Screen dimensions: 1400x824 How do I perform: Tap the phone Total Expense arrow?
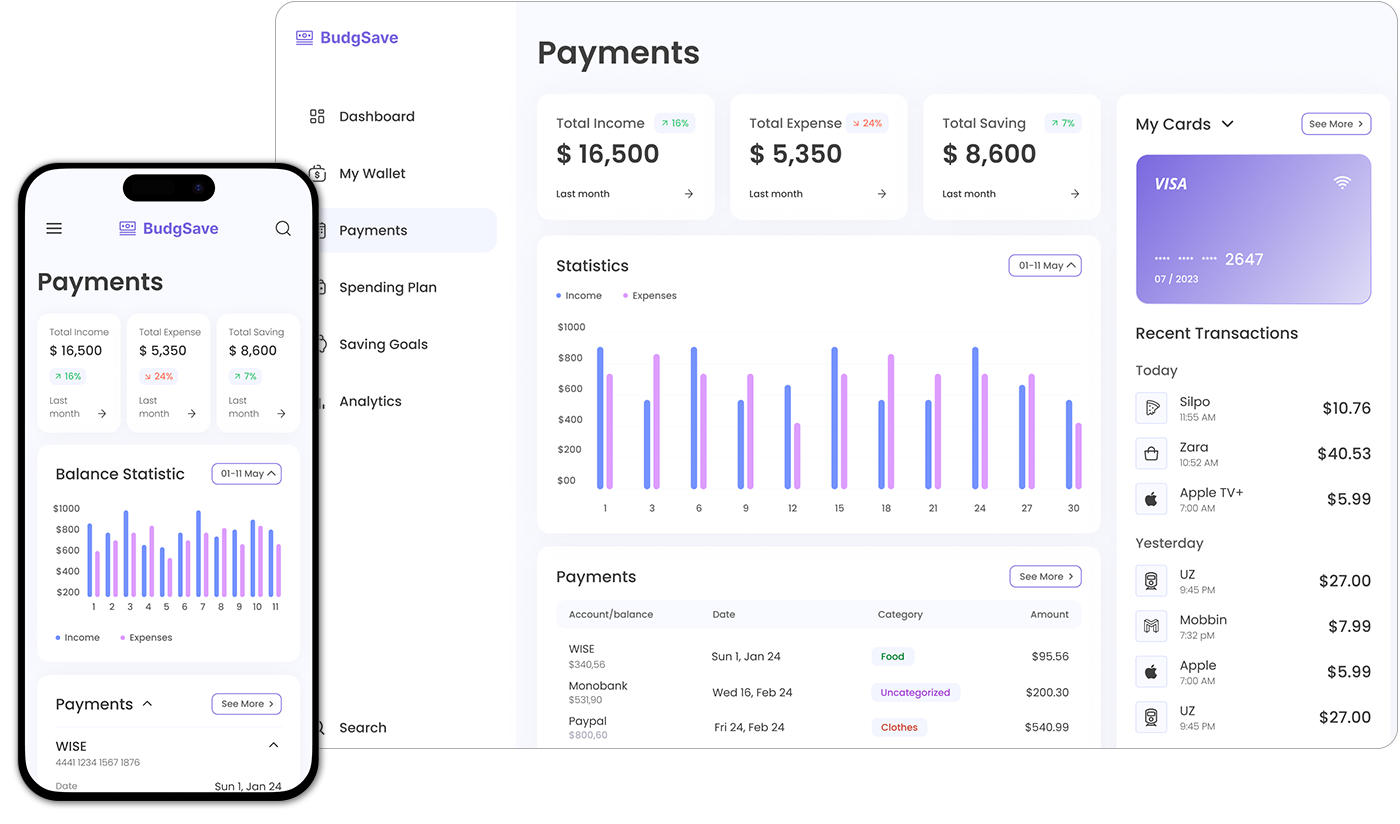192,414
